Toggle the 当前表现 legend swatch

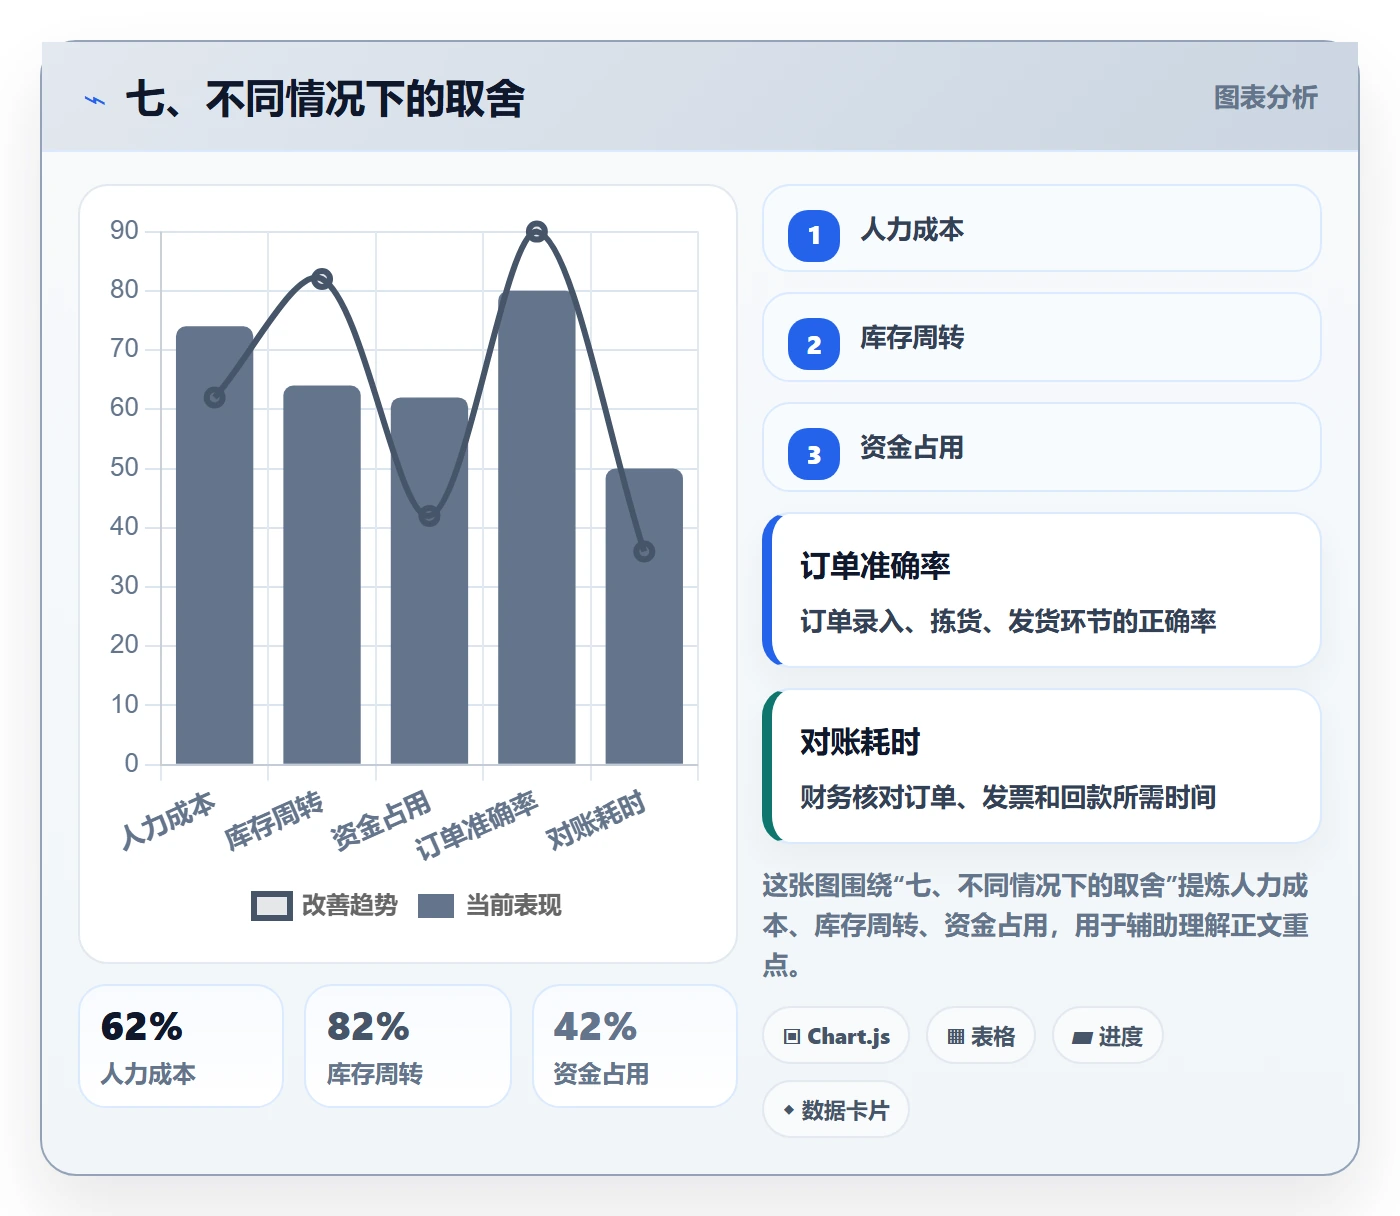tap(436, 905)
